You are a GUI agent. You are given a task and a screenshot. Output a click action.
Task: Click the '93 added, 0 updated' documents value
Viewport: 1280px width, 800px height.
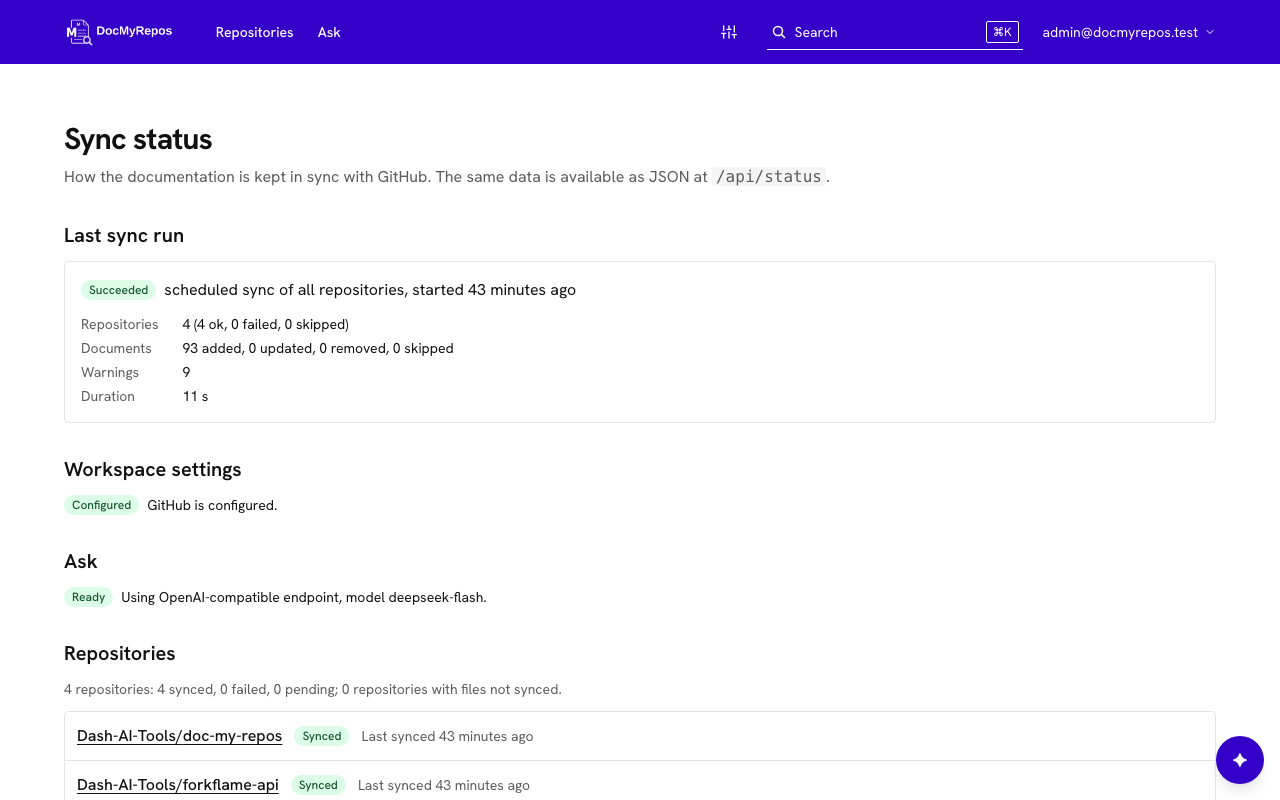click(x=318, y=348)
